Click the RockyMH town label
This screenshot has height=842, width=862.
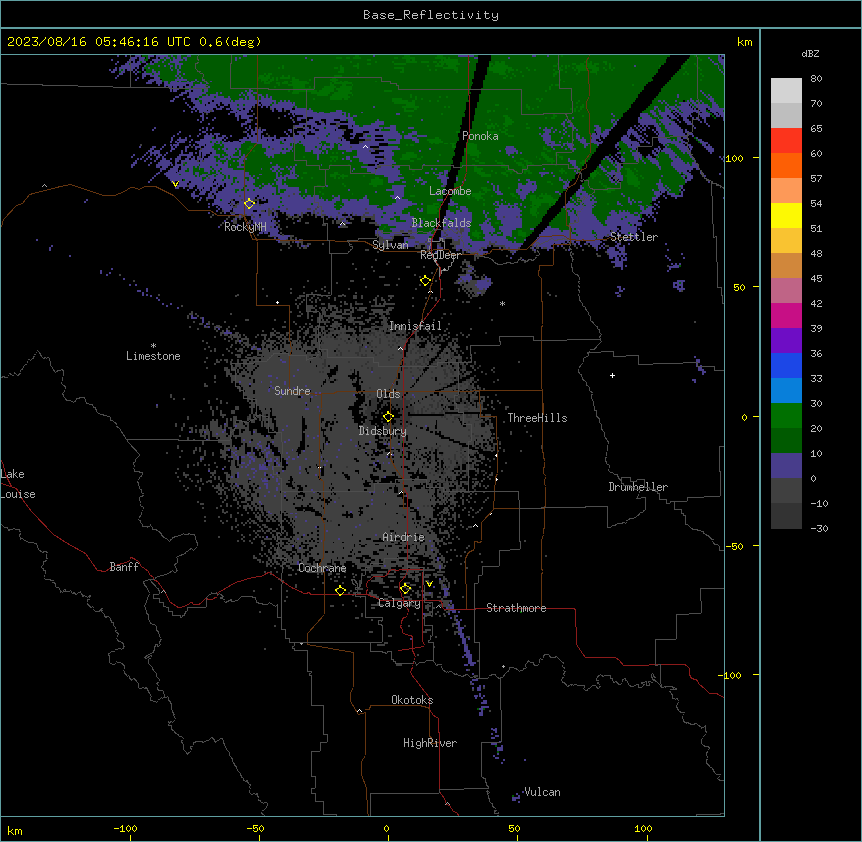tap(245, 227)
